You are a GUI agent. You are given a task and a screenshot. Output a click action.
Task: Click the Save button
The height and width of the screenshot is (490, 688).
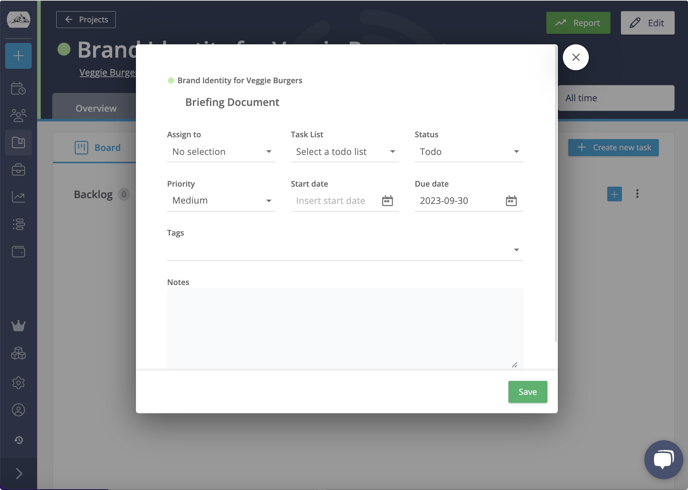click(x=527, y=392)
